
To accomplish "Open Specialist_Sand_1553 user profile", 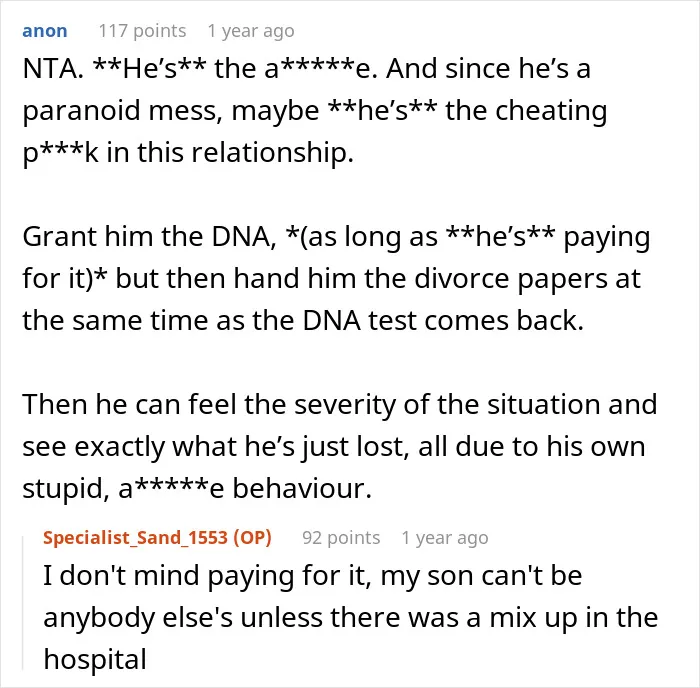I will pos(135,538).
